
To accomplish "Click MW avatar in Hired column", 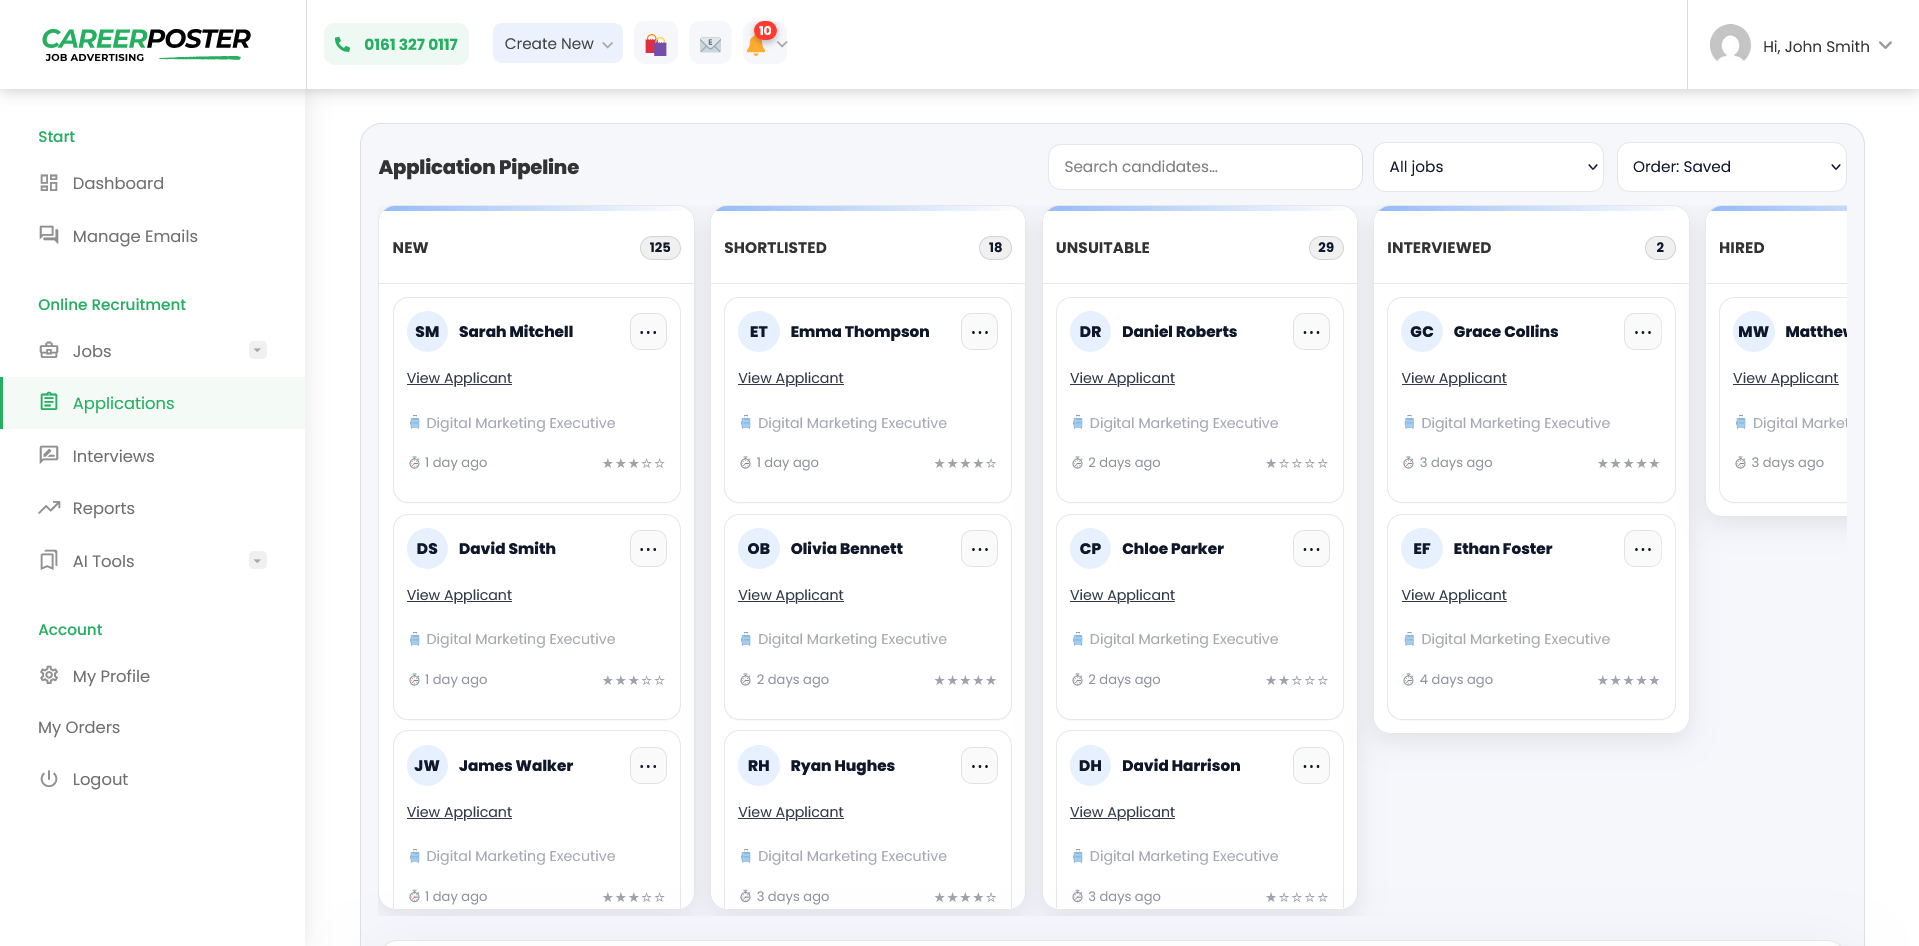I will pos(1753,332).
